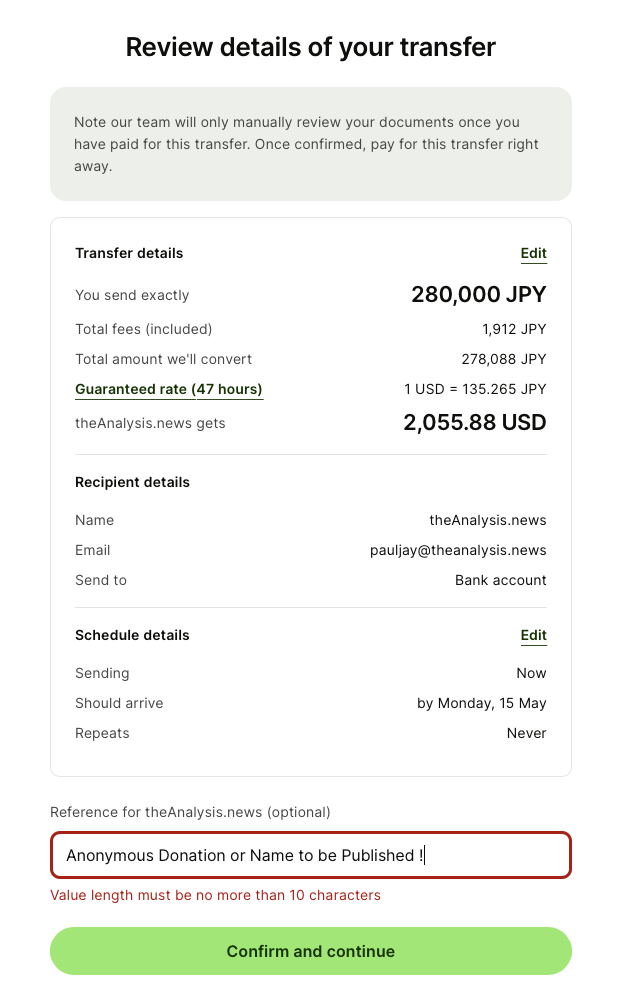The height and width of the screenshot is (986, 619).
Task: Click the recipient email pauljay@theanalysis.news
Action: (458, 551)
